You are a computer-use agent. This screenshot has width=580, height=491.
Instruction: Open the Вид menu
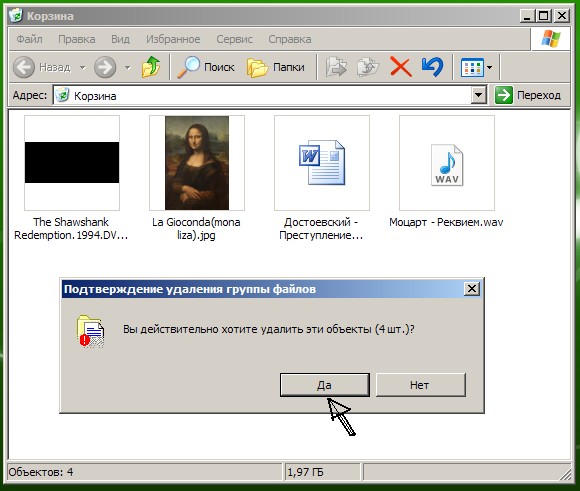click(120, 39)
